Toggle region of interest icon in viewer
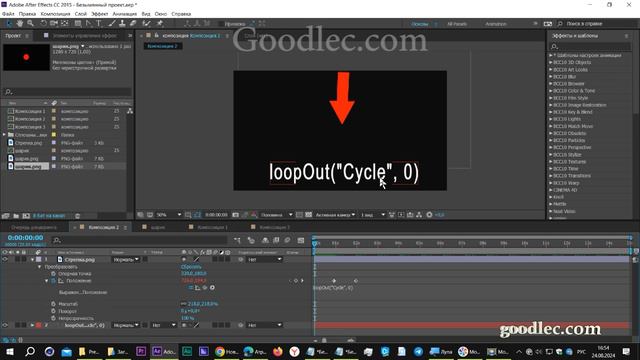640x360 pixels. pos(299,215)
